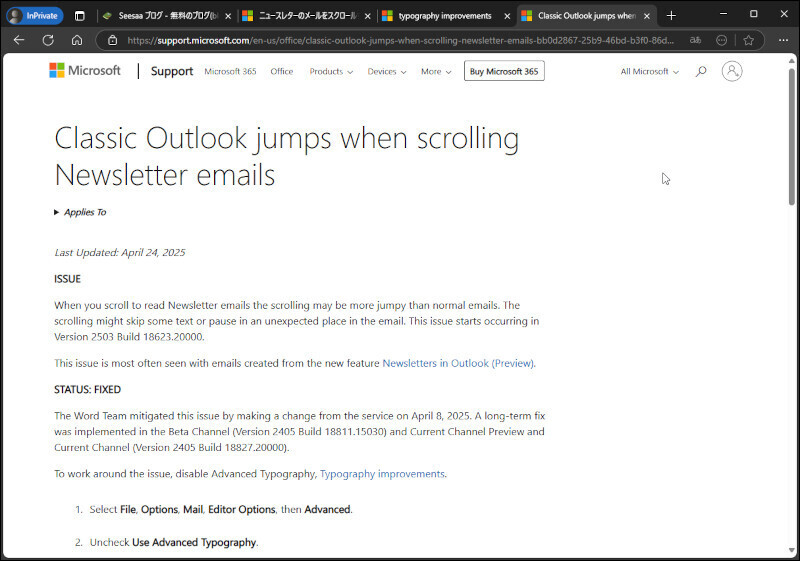Click the round icon left of the star

pyautogui.click(x=721, y=40)
